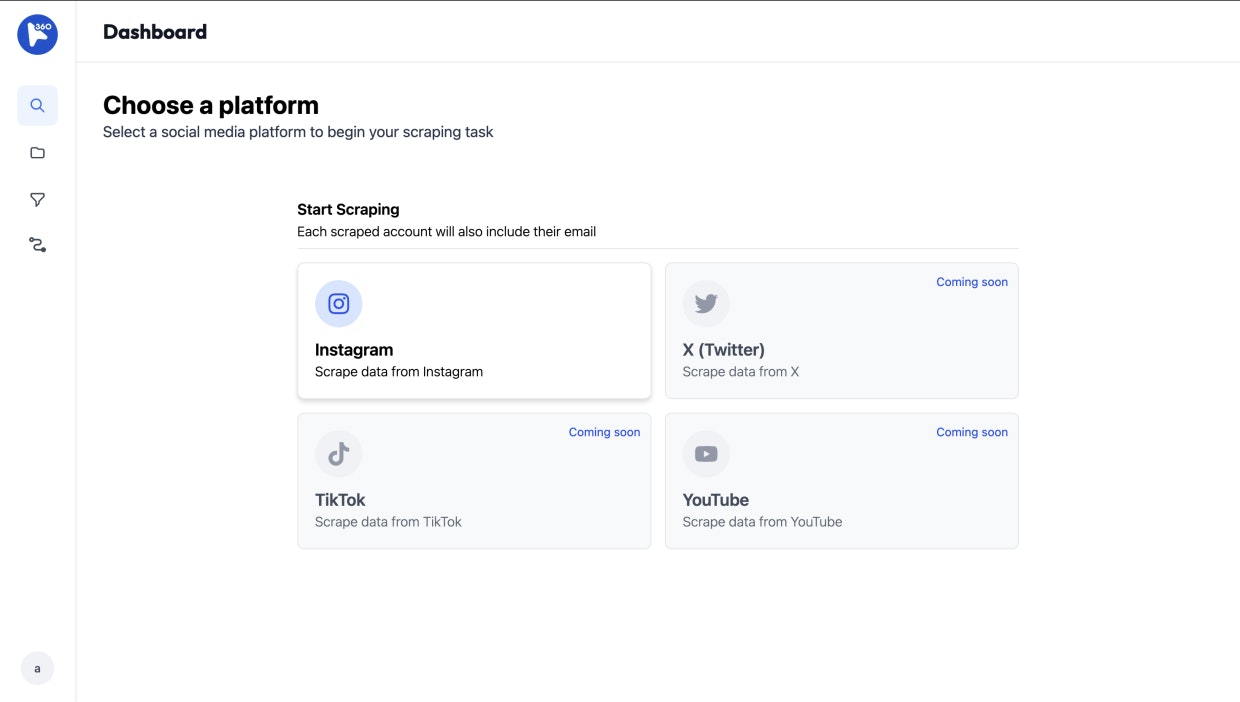Viewport: 1240px width, 702px height.
Task: Click the TikTok logo icon
Action: (339, 454)
